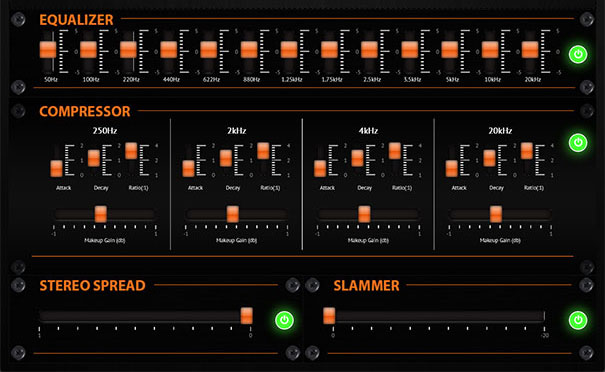Click the 2.5kHz equalizer slider handle
The width and height of the screenshot is (605, 372).
(x=369, y=50)
